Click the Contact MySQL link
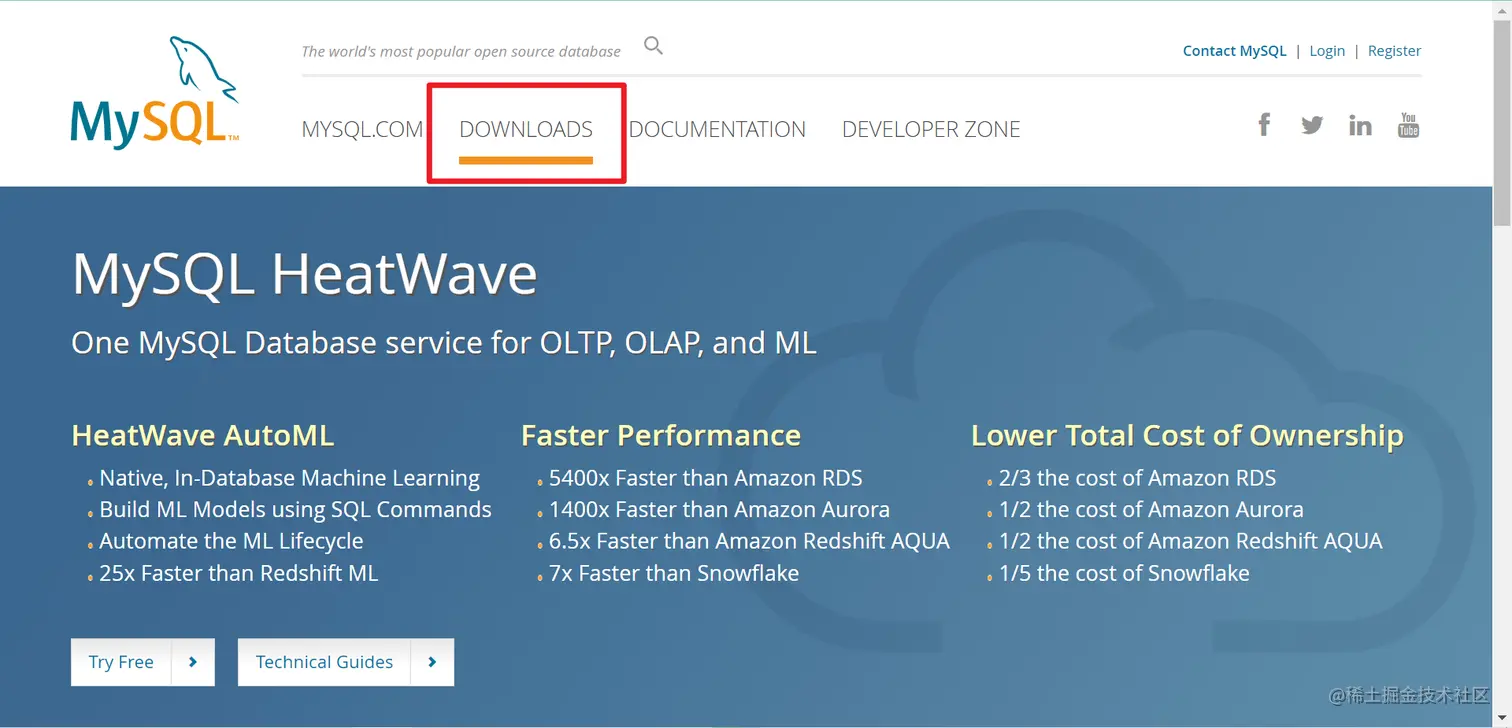The width and height of the screenshot is (1512, 728). pos(1234,51)
